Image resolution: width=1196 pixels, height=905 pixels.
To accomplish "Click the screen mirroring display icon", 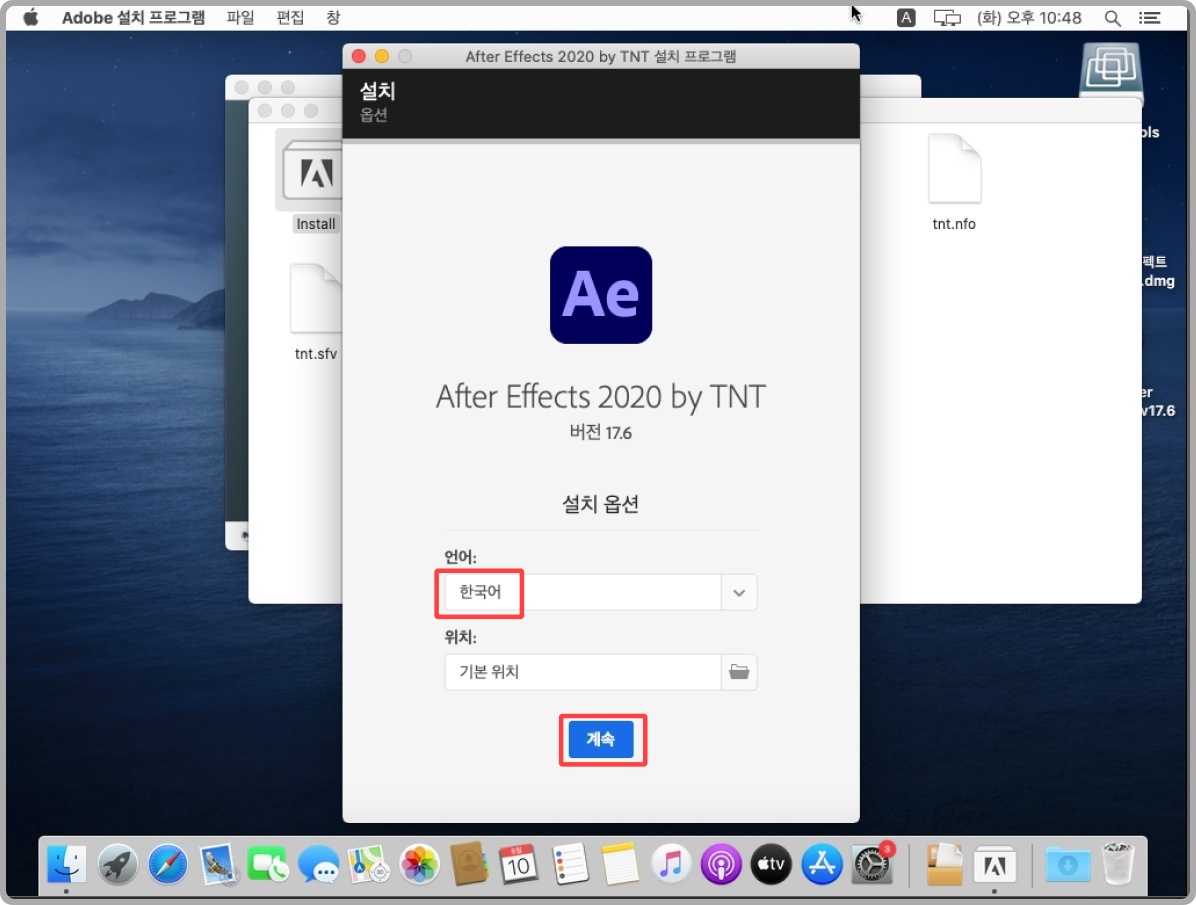I will (947, 18).
